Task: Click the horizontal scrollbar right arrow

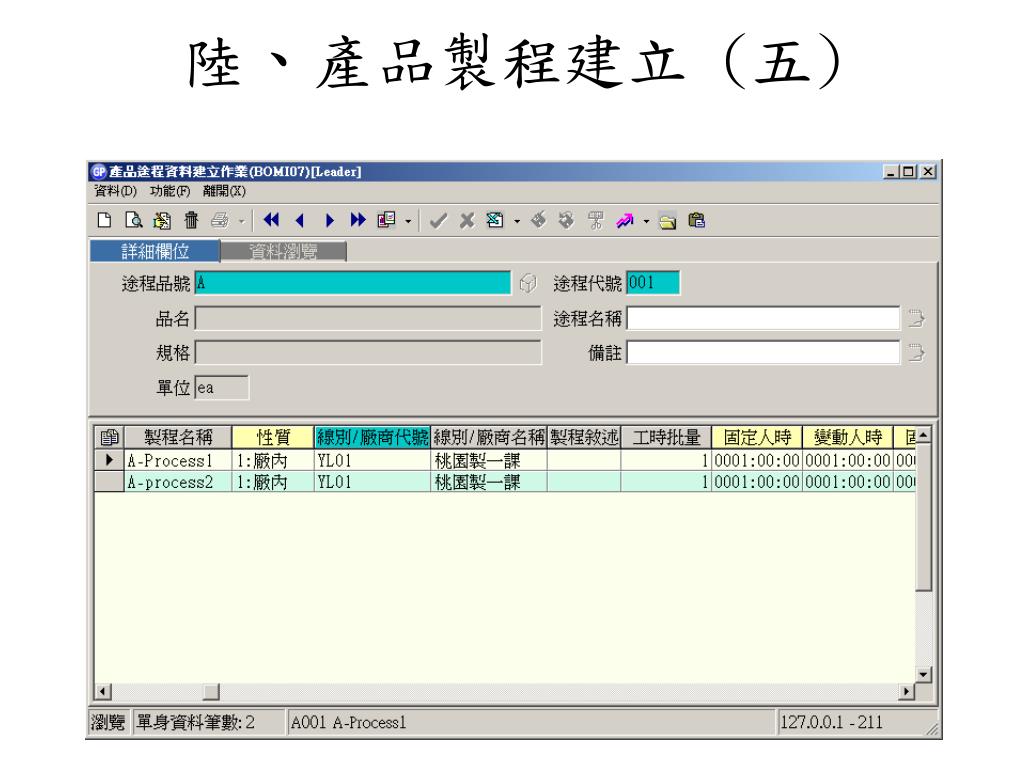Action: click(x=906, y=691)
